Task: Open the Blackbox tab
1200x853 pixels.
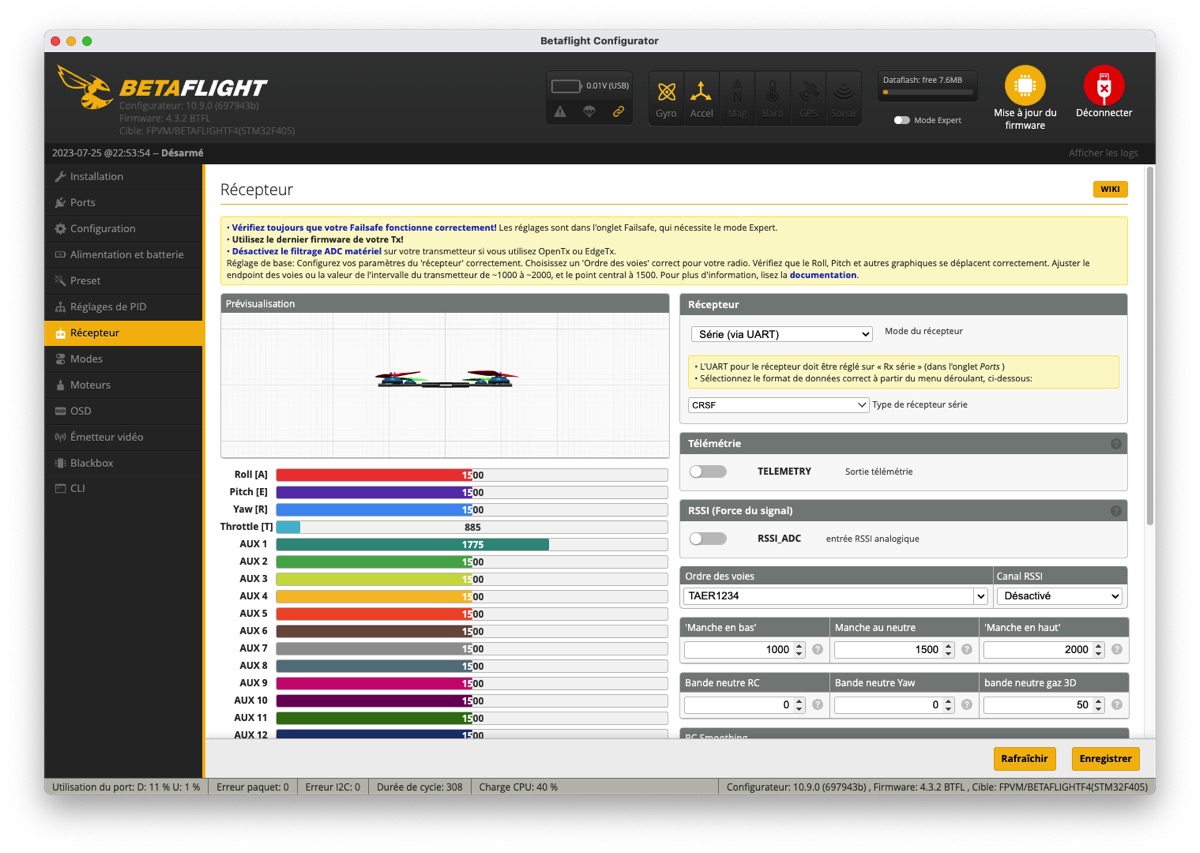Action: click(x=124, y=463)
